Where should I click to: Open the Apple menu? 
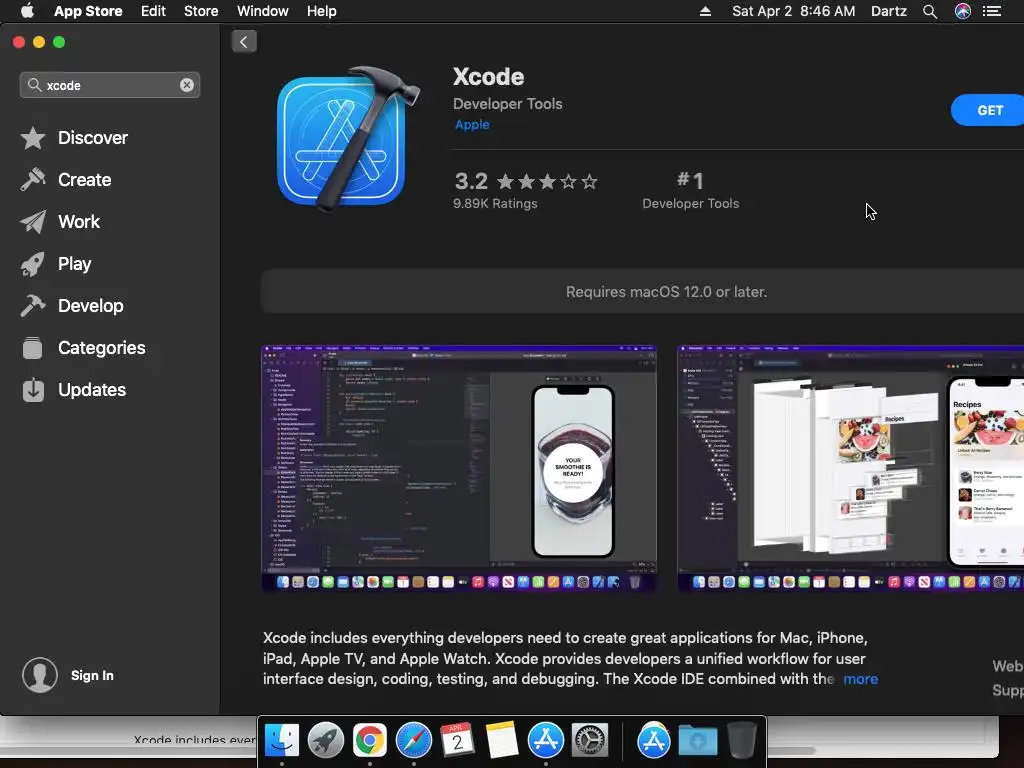(27, 11)
